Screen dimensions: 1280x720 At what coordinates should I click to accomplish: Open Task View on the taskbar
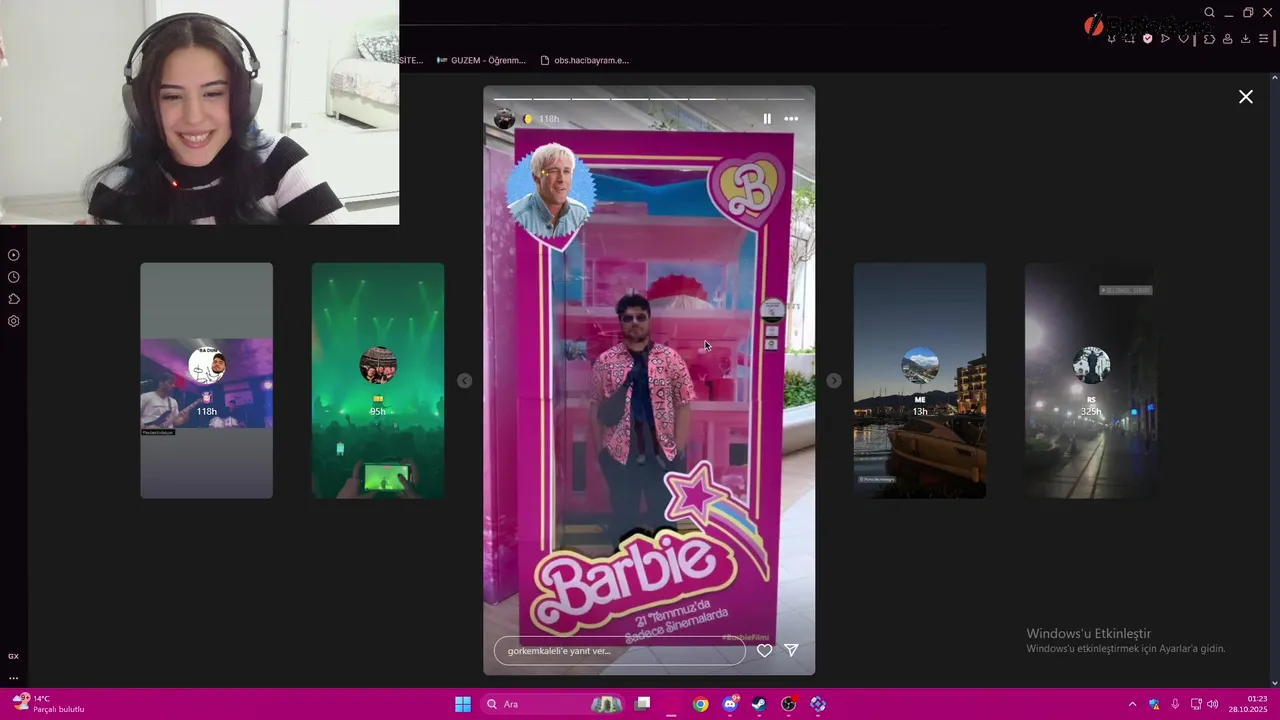(643, 704)
